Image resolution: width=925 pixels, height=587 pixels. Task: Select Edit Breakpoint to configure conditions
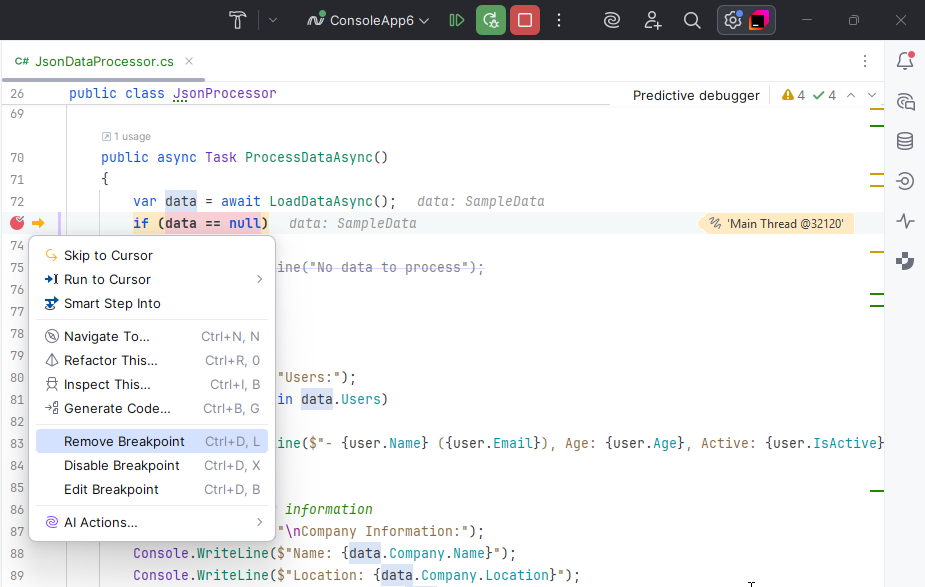(111, 489)
